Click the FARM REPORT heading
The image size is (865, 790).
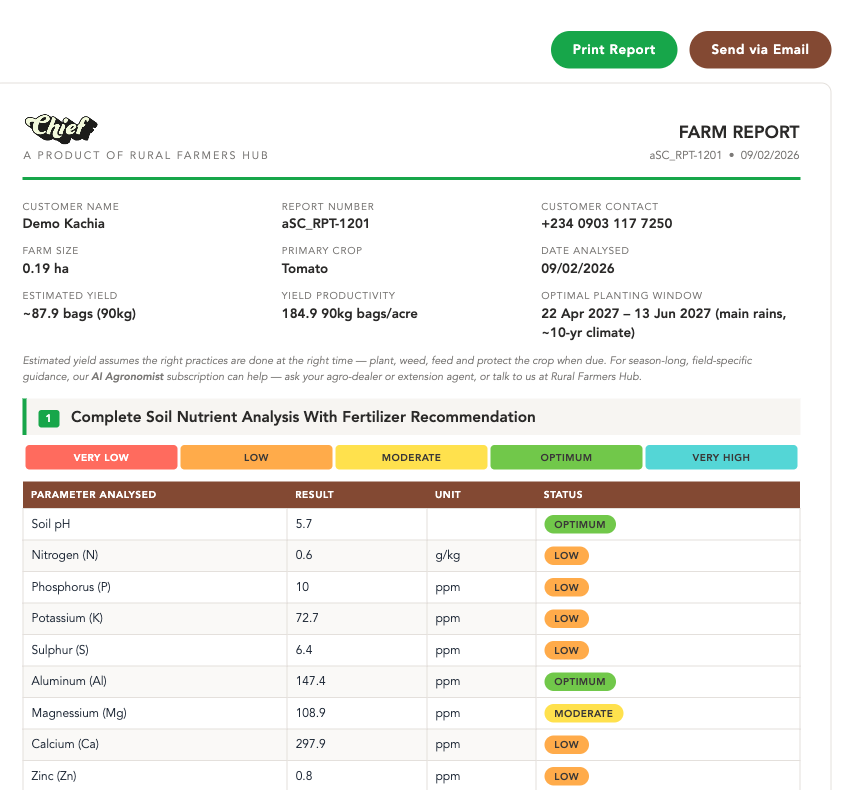[x=739, y=132]
